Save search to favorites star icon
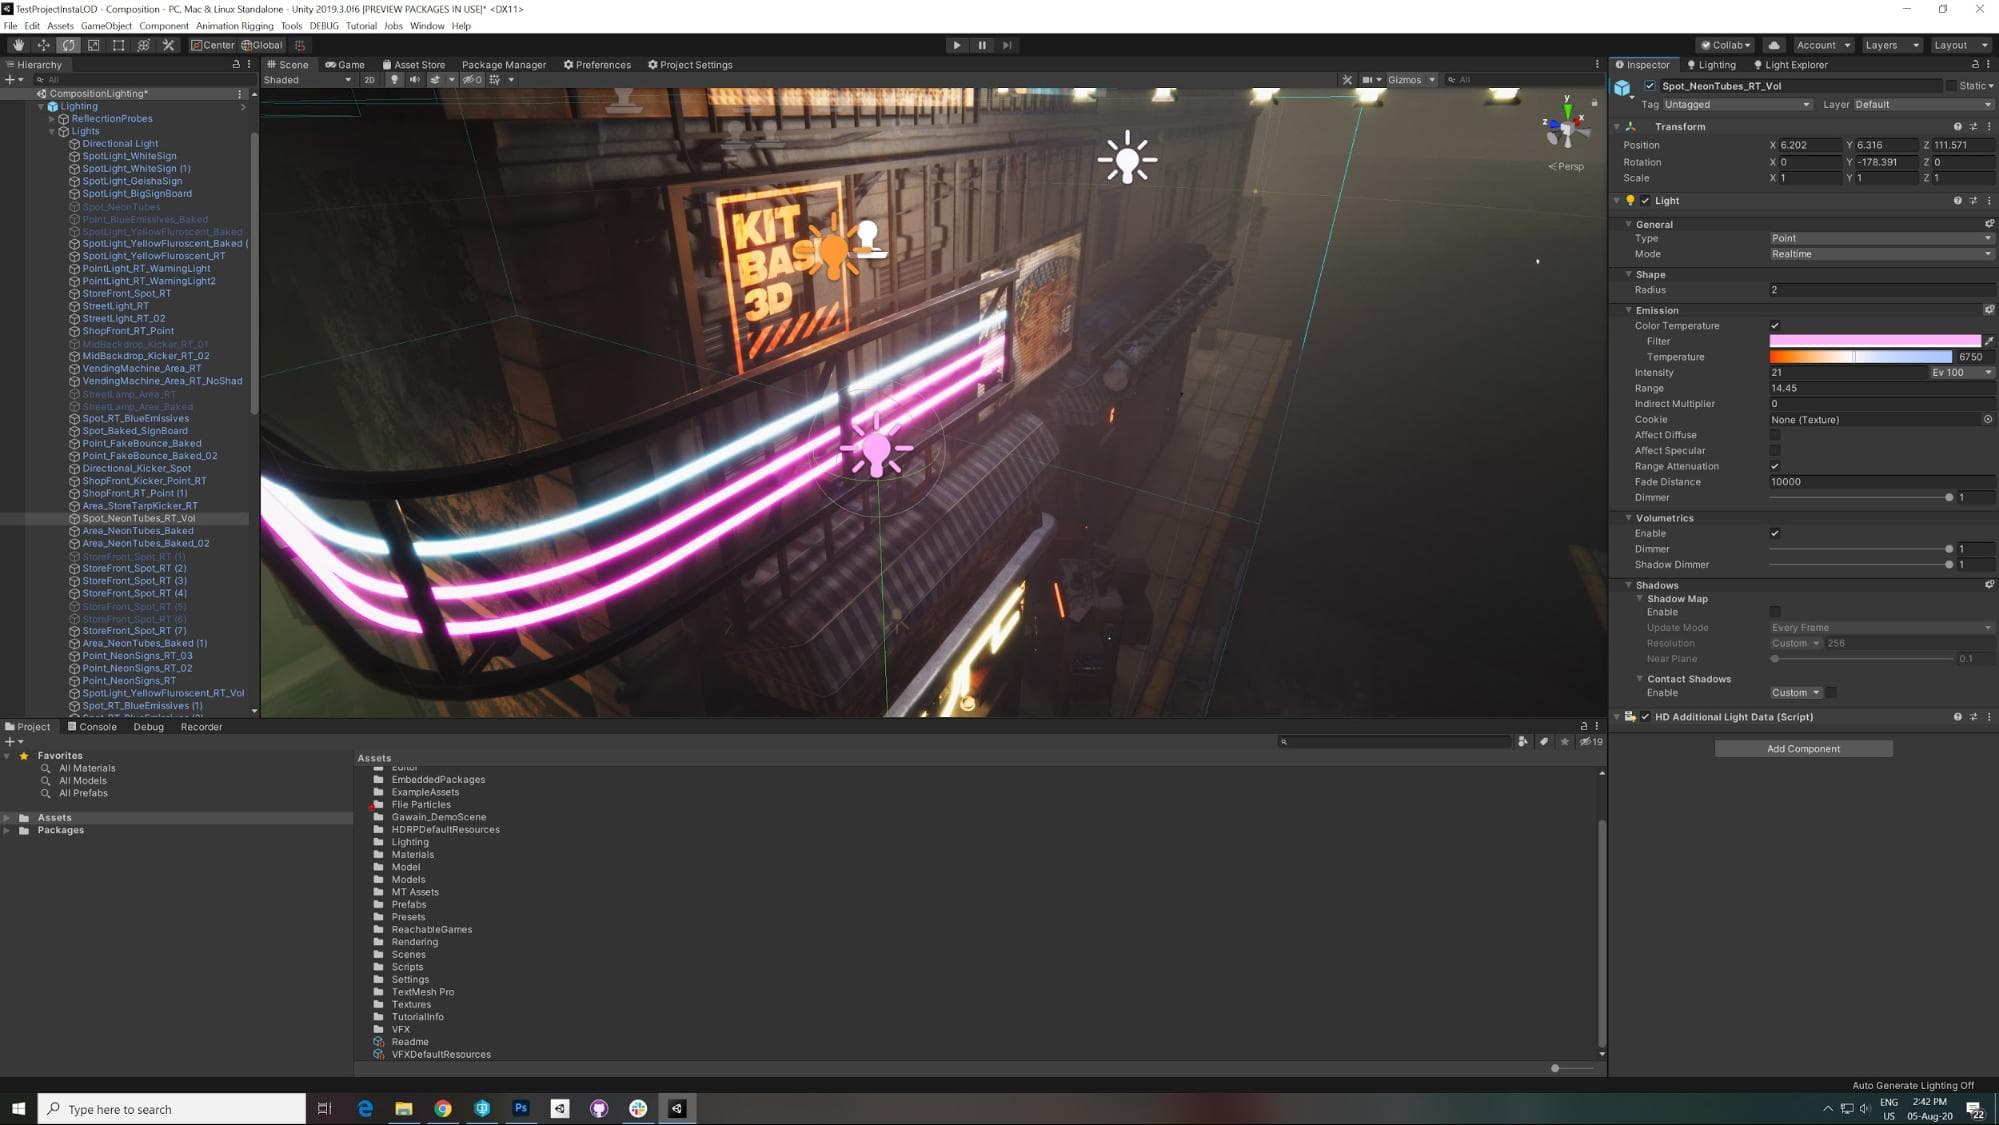 point(1564,742)
